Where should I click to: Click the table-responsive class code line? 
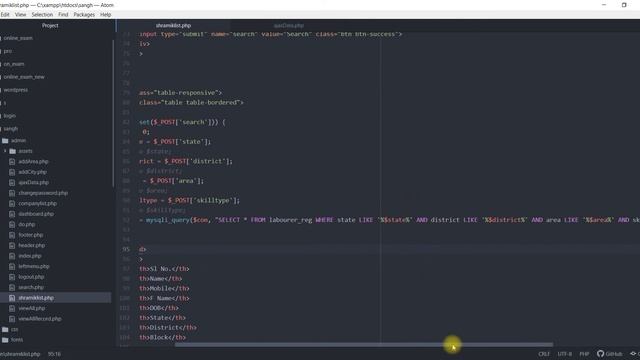coord(180,93)
